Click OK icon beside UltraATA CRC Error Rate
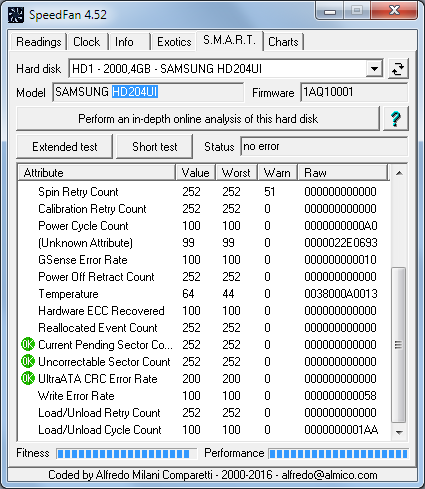Viewport: 425px width, 489px height. pyautogui.click(x=28, y=378)
